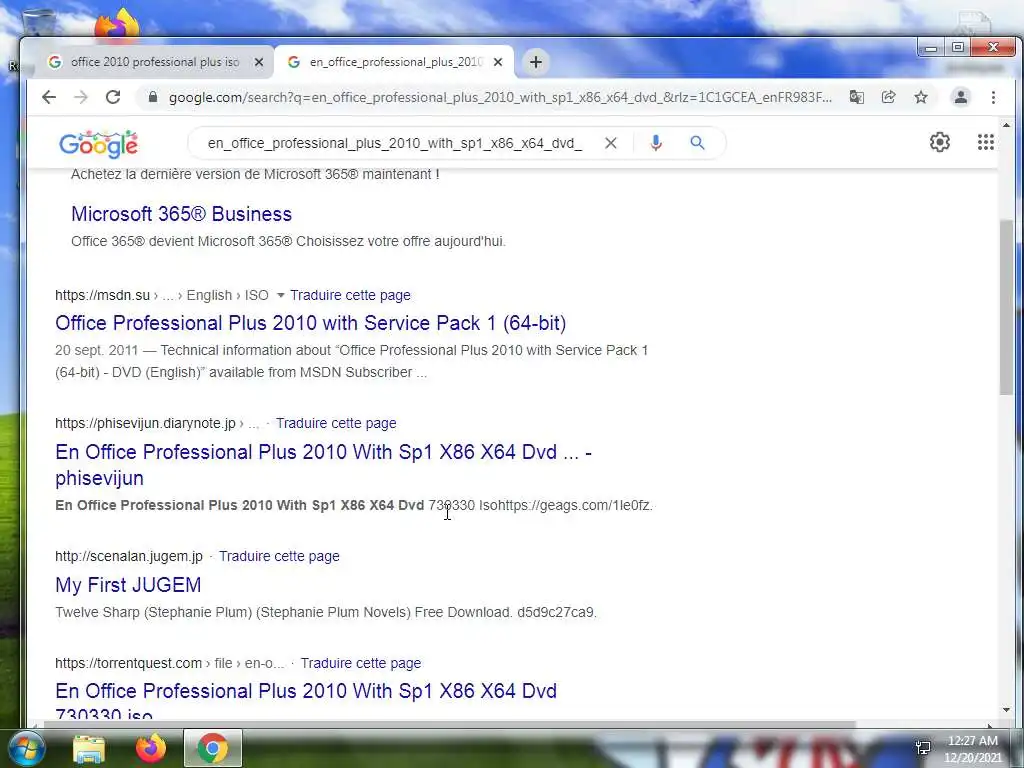Clear the Google search box
1024x768 pixels.
coord(611,143)
